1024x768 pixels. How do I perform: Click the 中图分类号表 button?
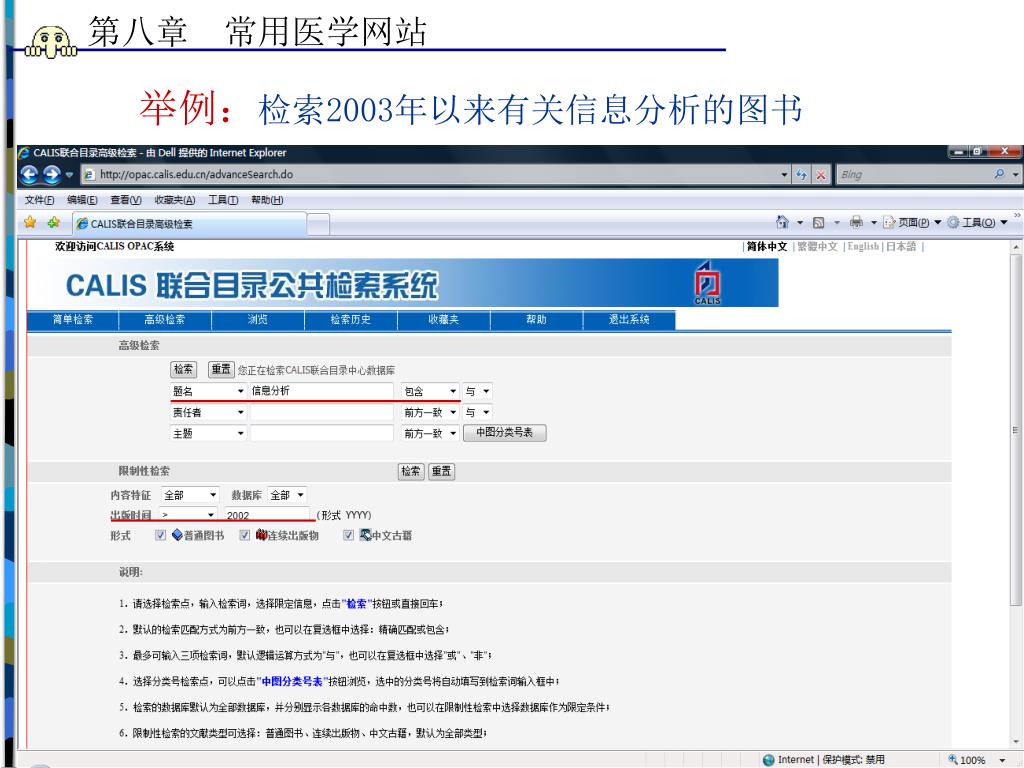tap(504, 432)
